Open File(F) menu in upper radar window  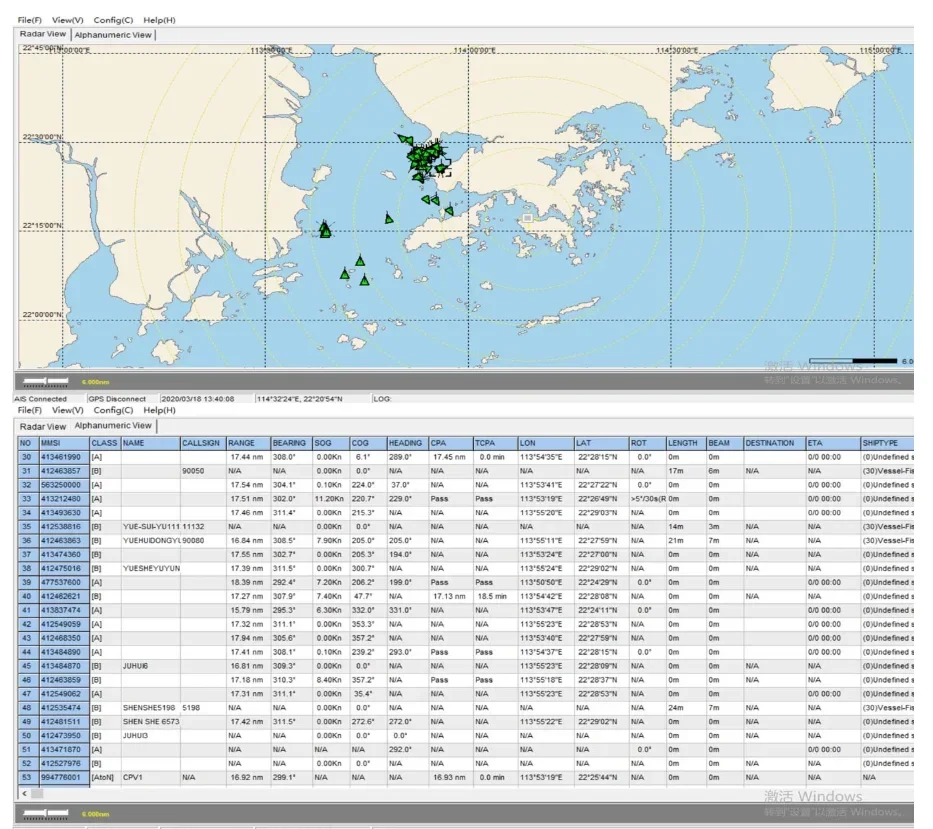pyautogui.click(x=29, y=20)
